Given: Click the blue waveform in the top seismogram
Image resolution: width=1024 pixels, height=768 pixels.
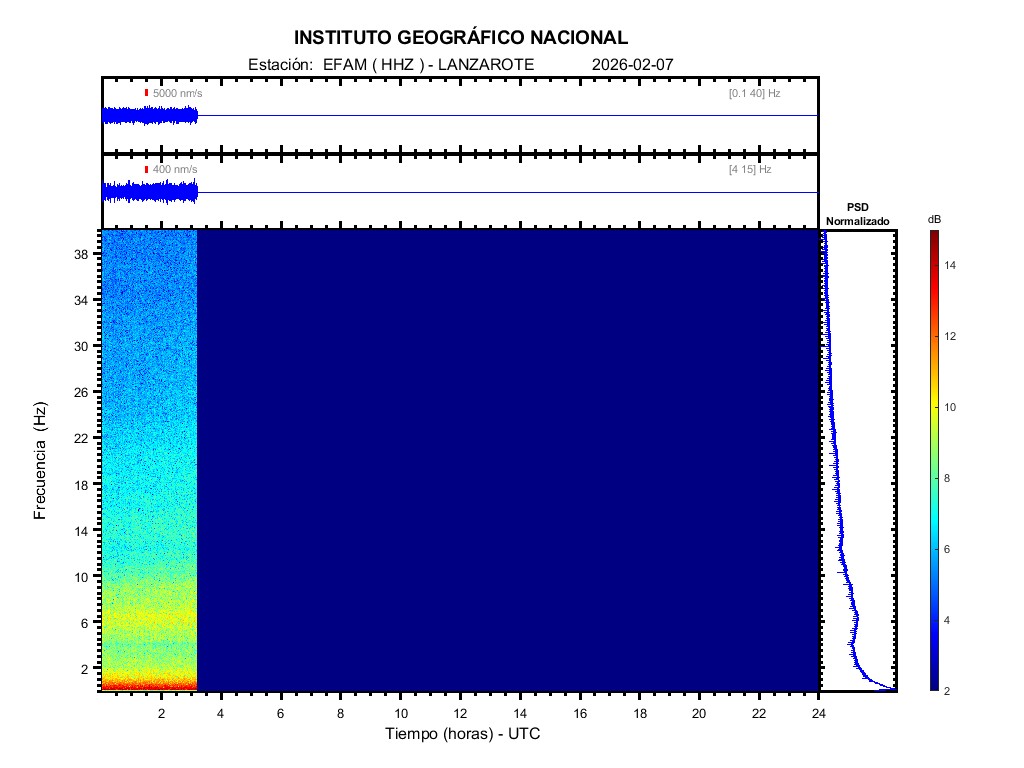Looking at the screenshot, I should [x=150, y=116].
